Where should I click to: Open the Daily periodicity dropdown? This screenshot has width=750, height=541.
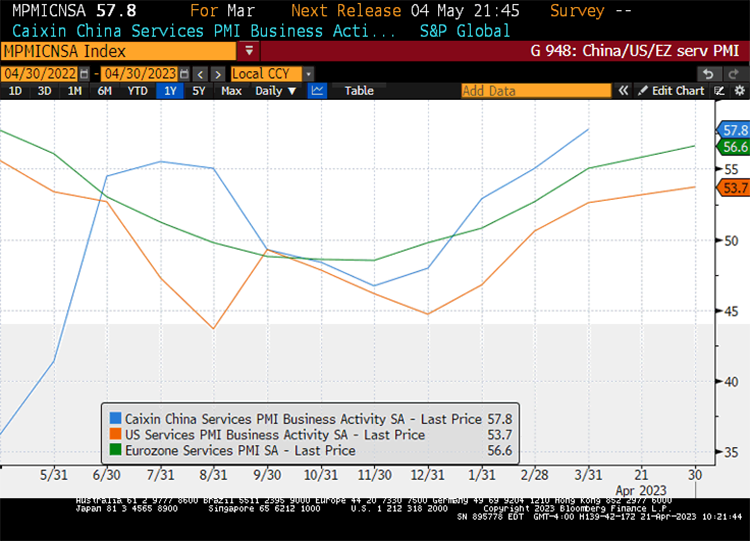(276, 91)
